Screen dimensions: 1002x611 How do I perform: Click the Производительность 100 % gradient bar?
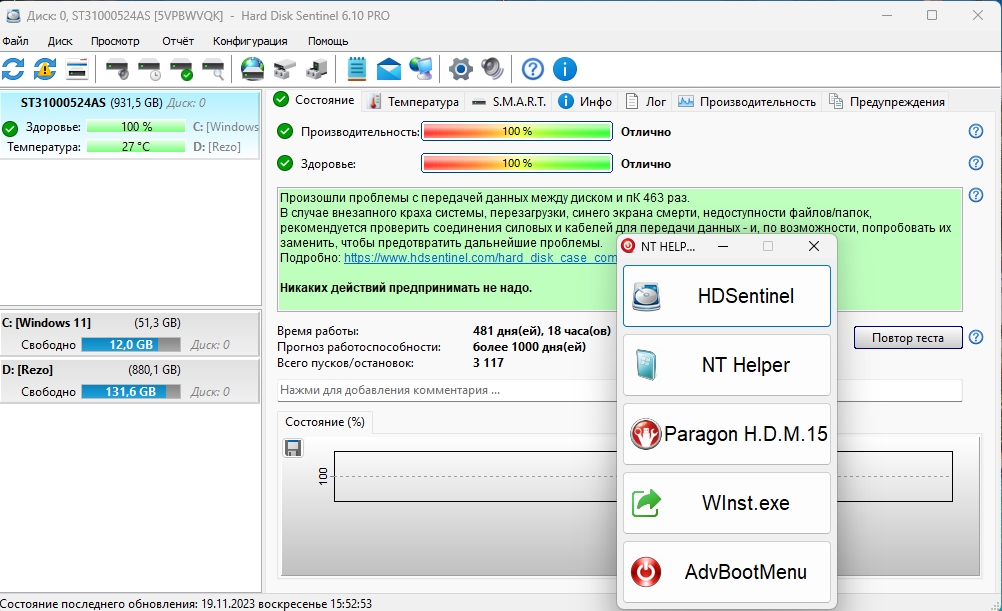(516, 131)
